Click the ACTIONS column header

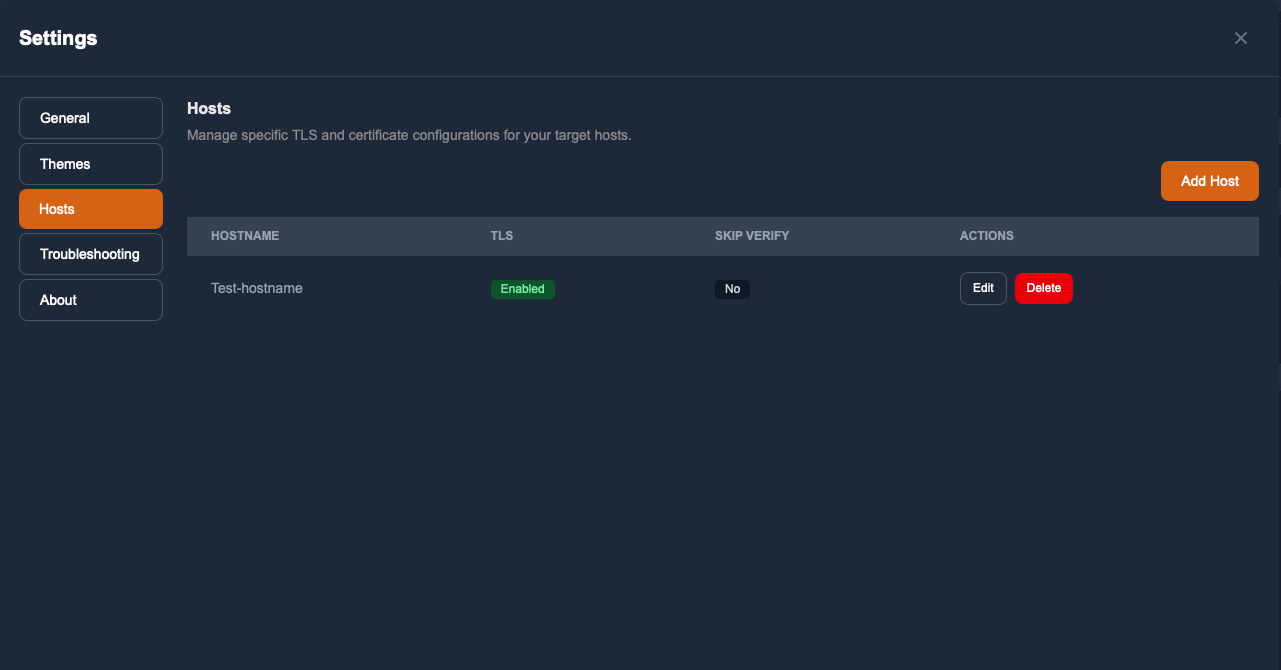point(986,236)
